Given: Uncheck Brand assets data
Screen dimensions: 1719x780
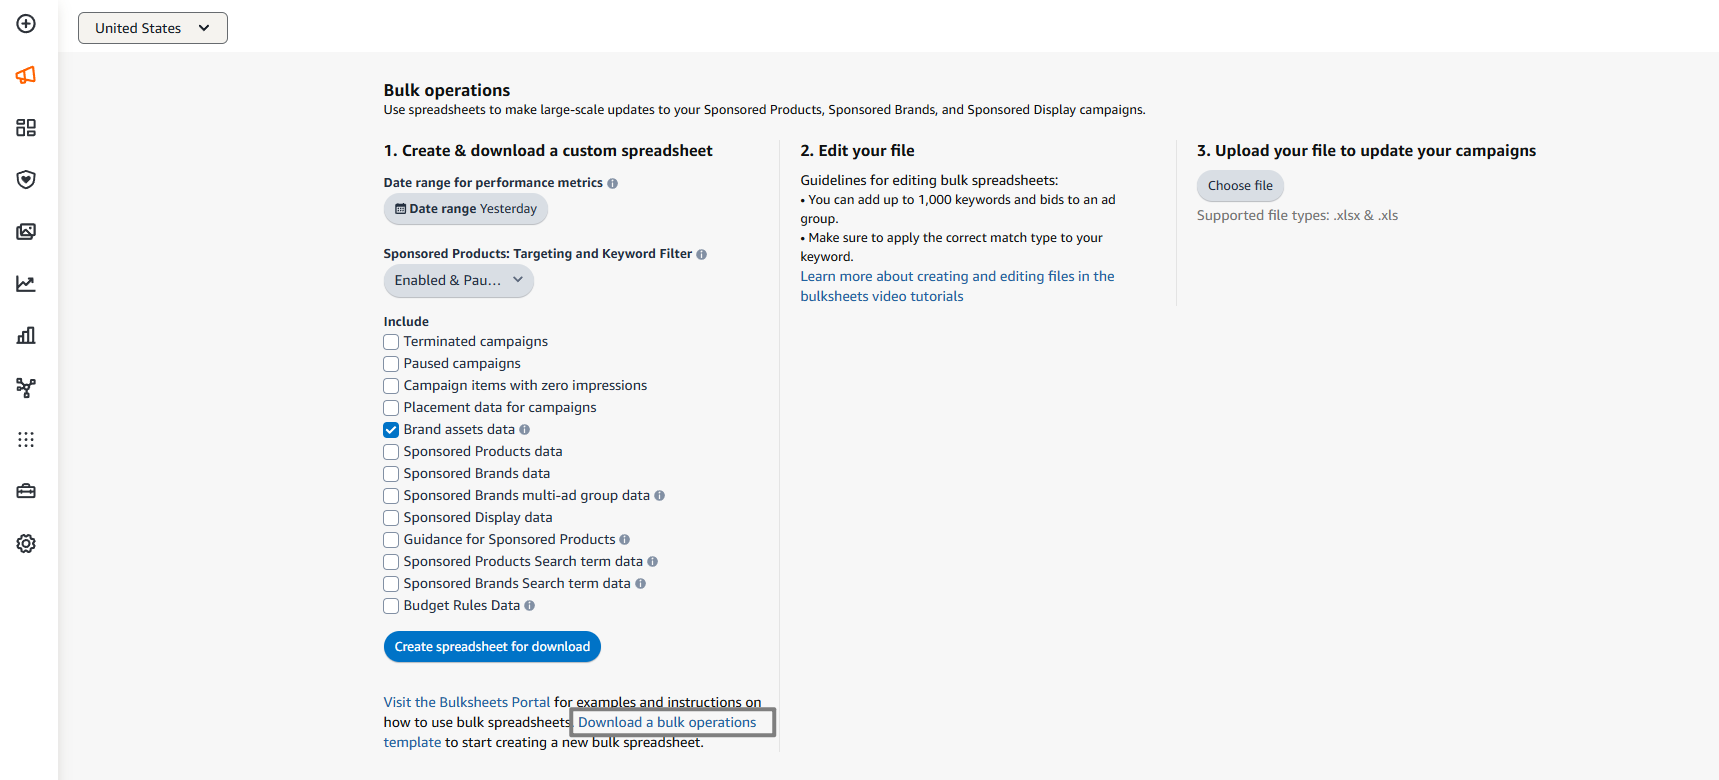Looking at the screenshot, I should (390, 429).
